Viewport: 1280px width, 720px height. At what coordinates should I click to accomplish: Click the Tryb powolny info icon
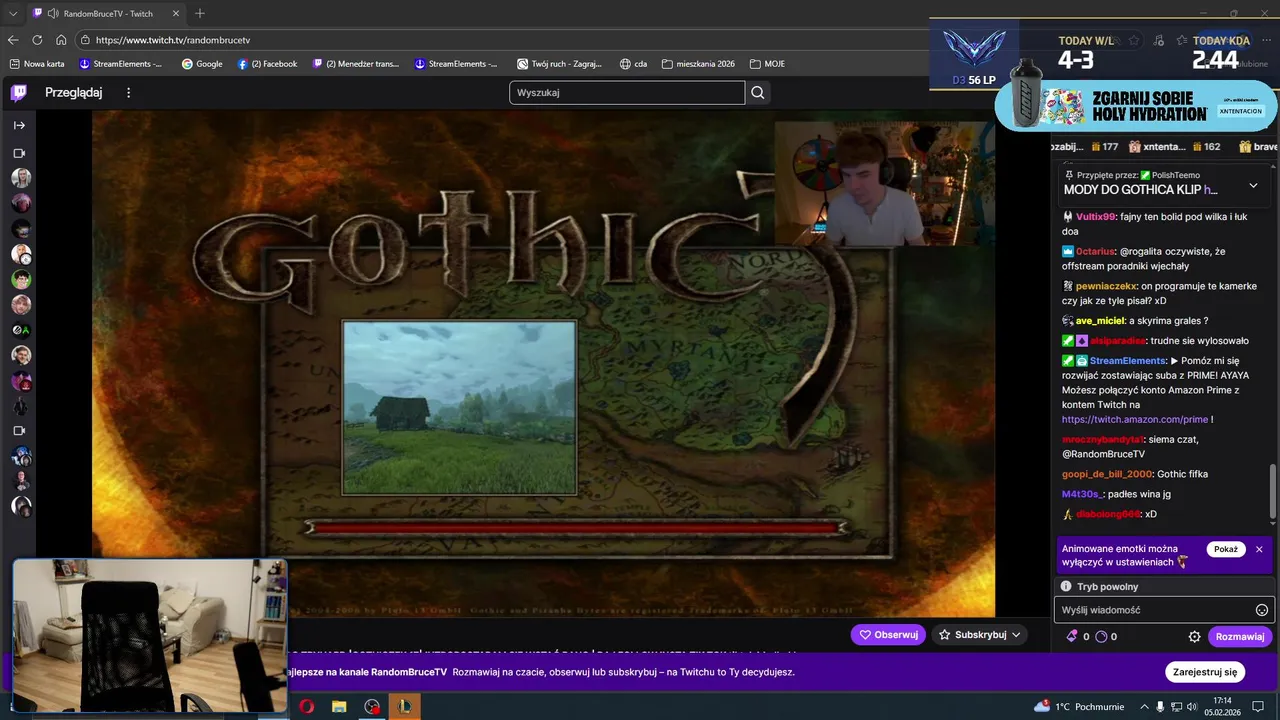click(x=1066, y=587)
